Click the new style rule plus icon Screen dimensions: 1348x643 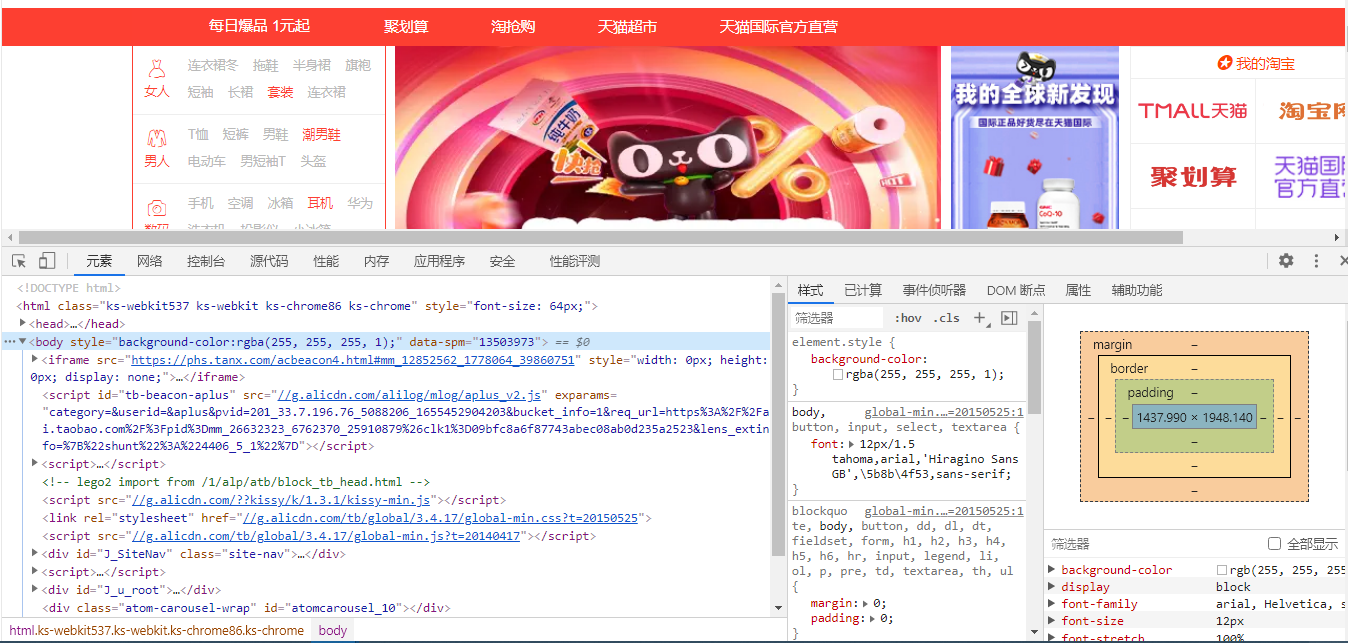pos(979,318)
